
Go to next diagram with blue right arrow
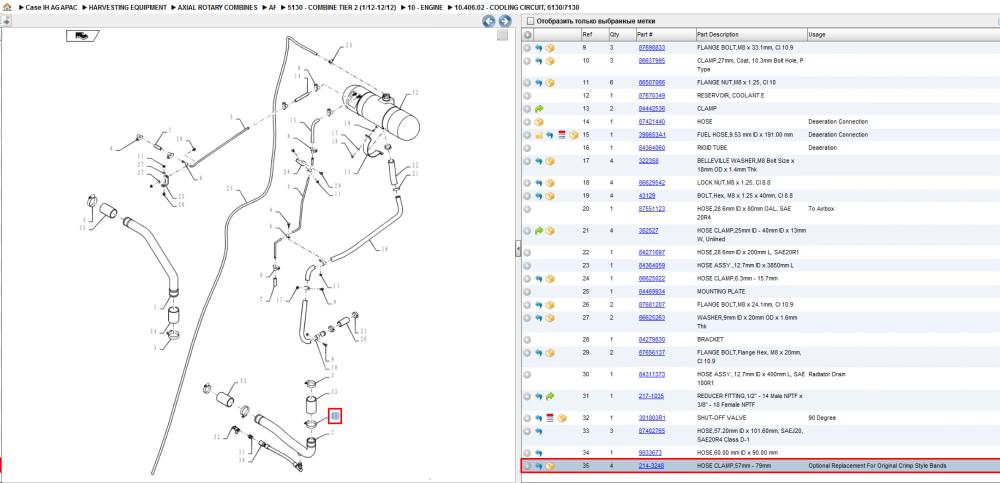click(504, 21)
